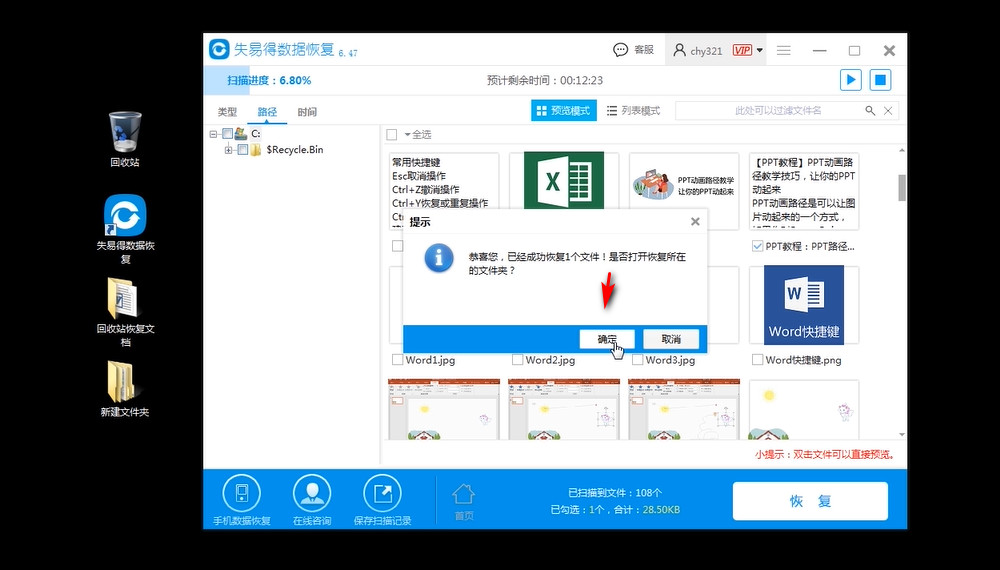The image size is (1000, 570).
Task: Select 列表模式 list mode
Action: 633,110
